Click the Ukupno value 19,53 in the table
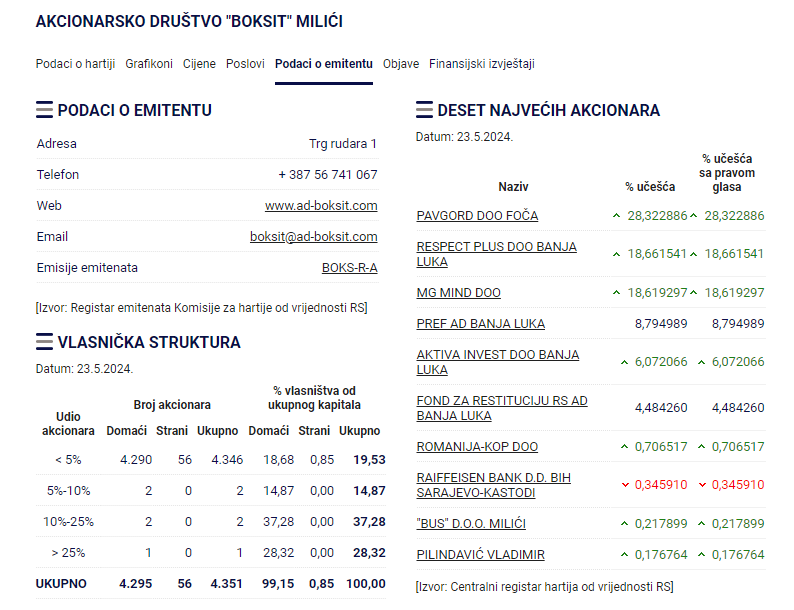 coord(369,460)
